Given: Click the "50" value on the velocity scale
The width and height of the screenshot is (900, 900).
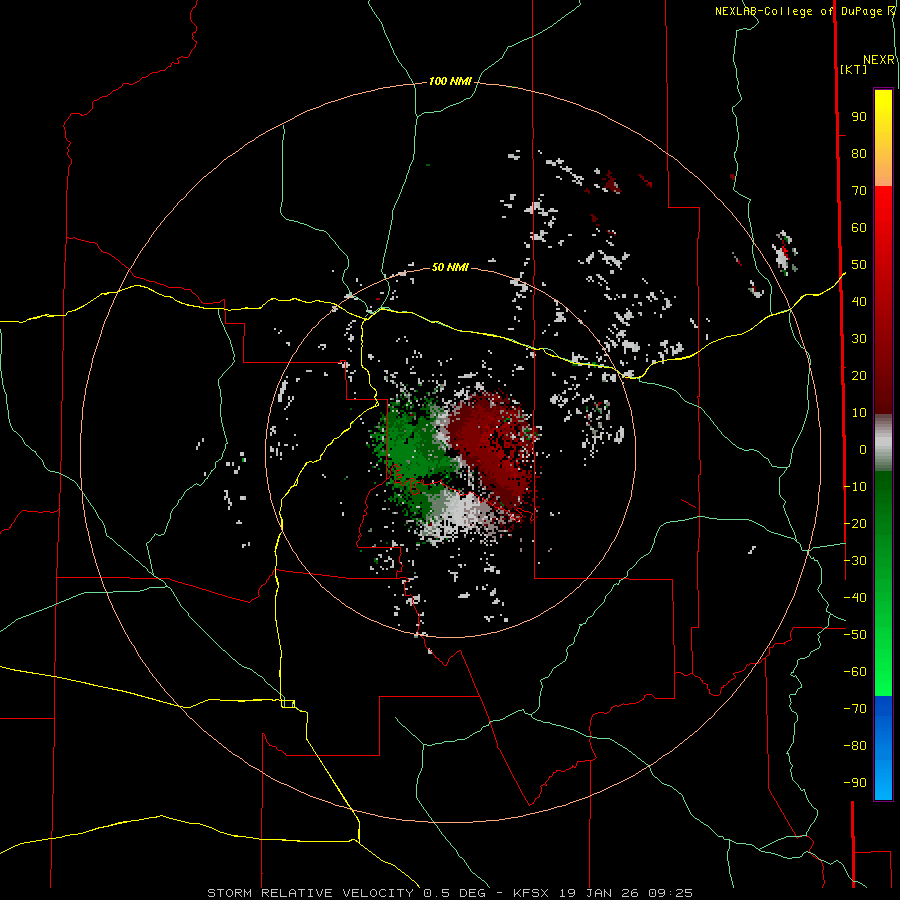Looking at the screenshot, I should (x=859, y=265).
